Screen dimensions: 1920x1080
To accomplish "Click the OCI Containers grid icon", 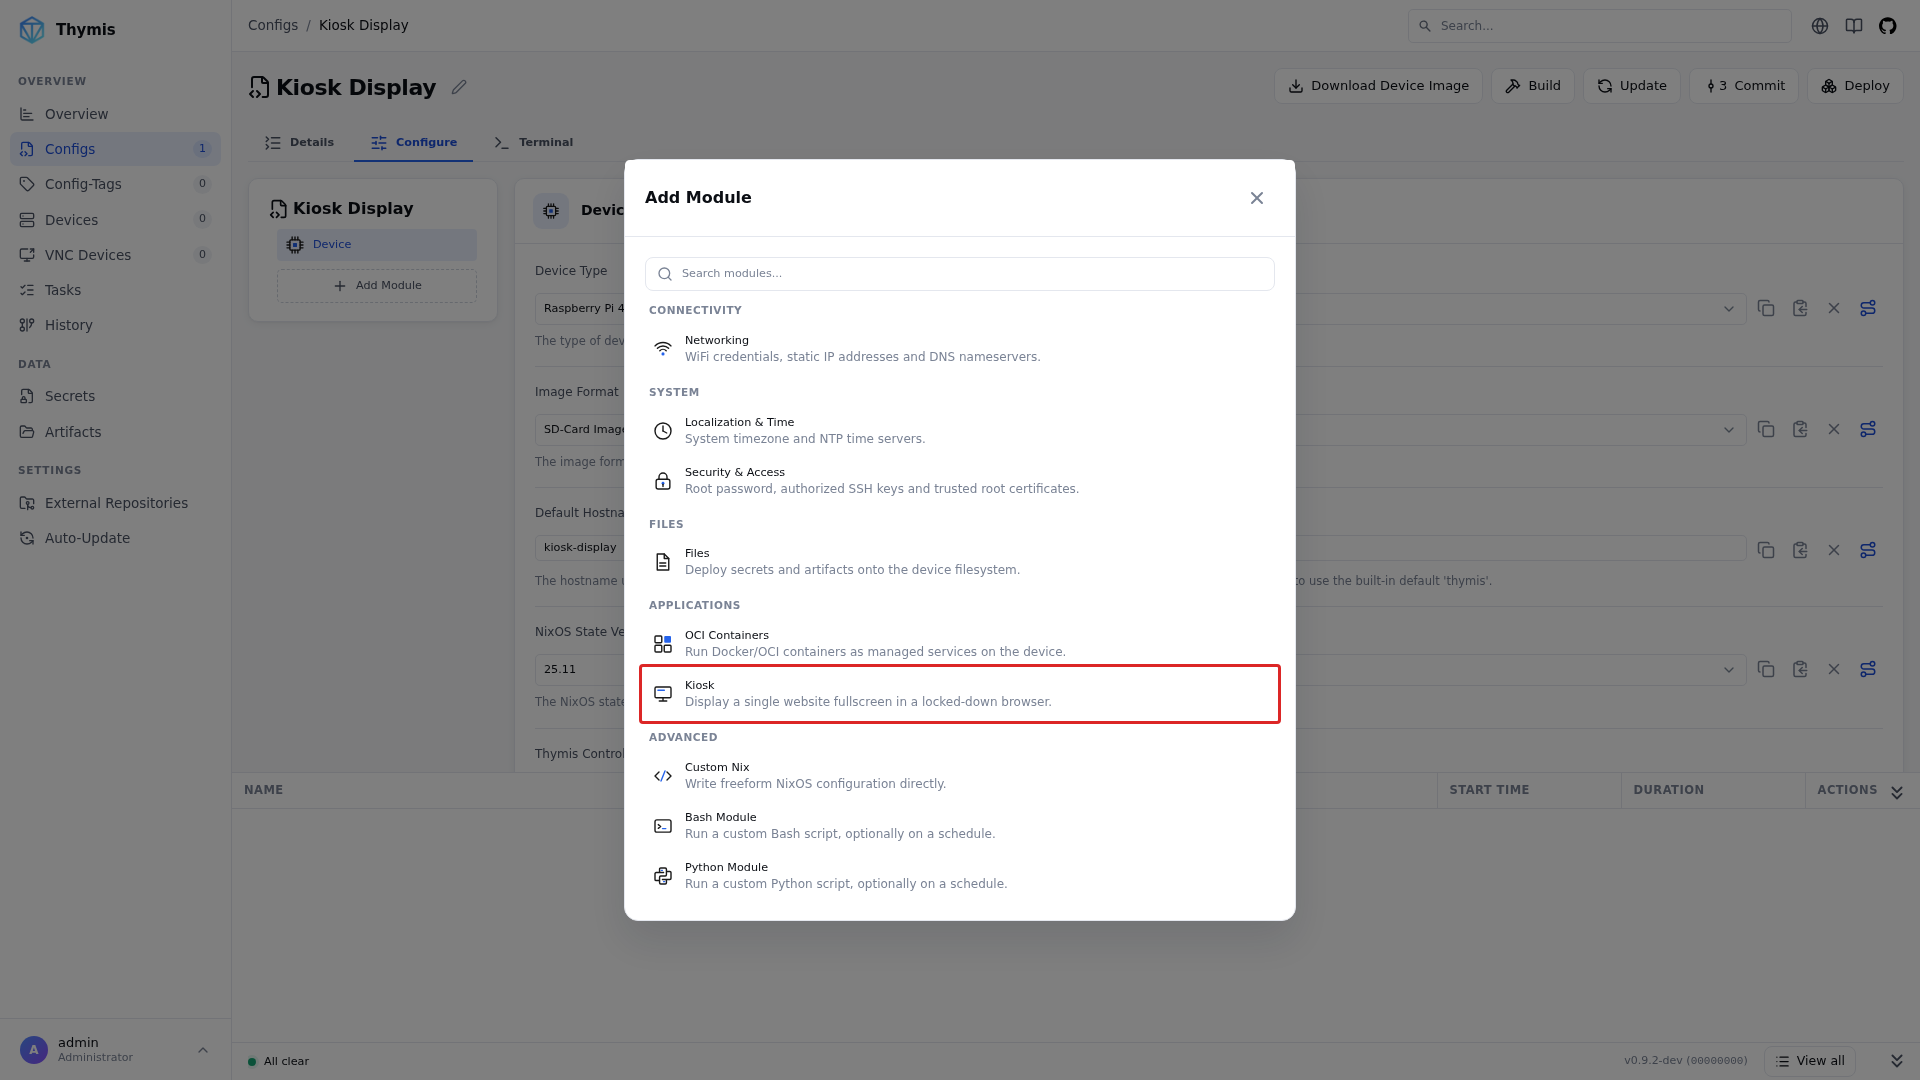I will click(663, 644).
